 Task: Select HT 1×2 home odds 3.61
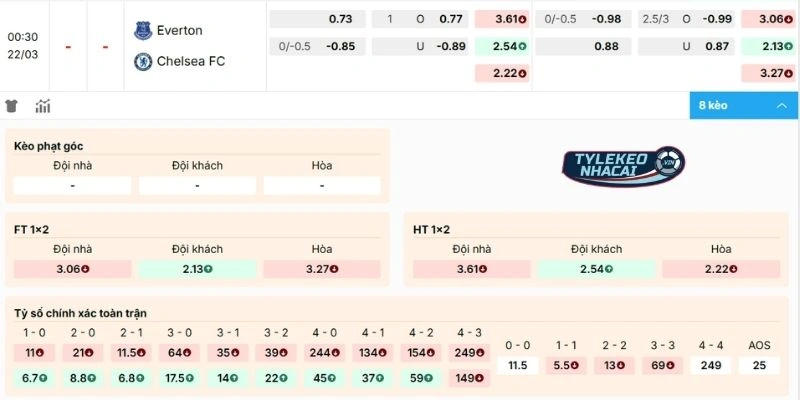[471, 269]
